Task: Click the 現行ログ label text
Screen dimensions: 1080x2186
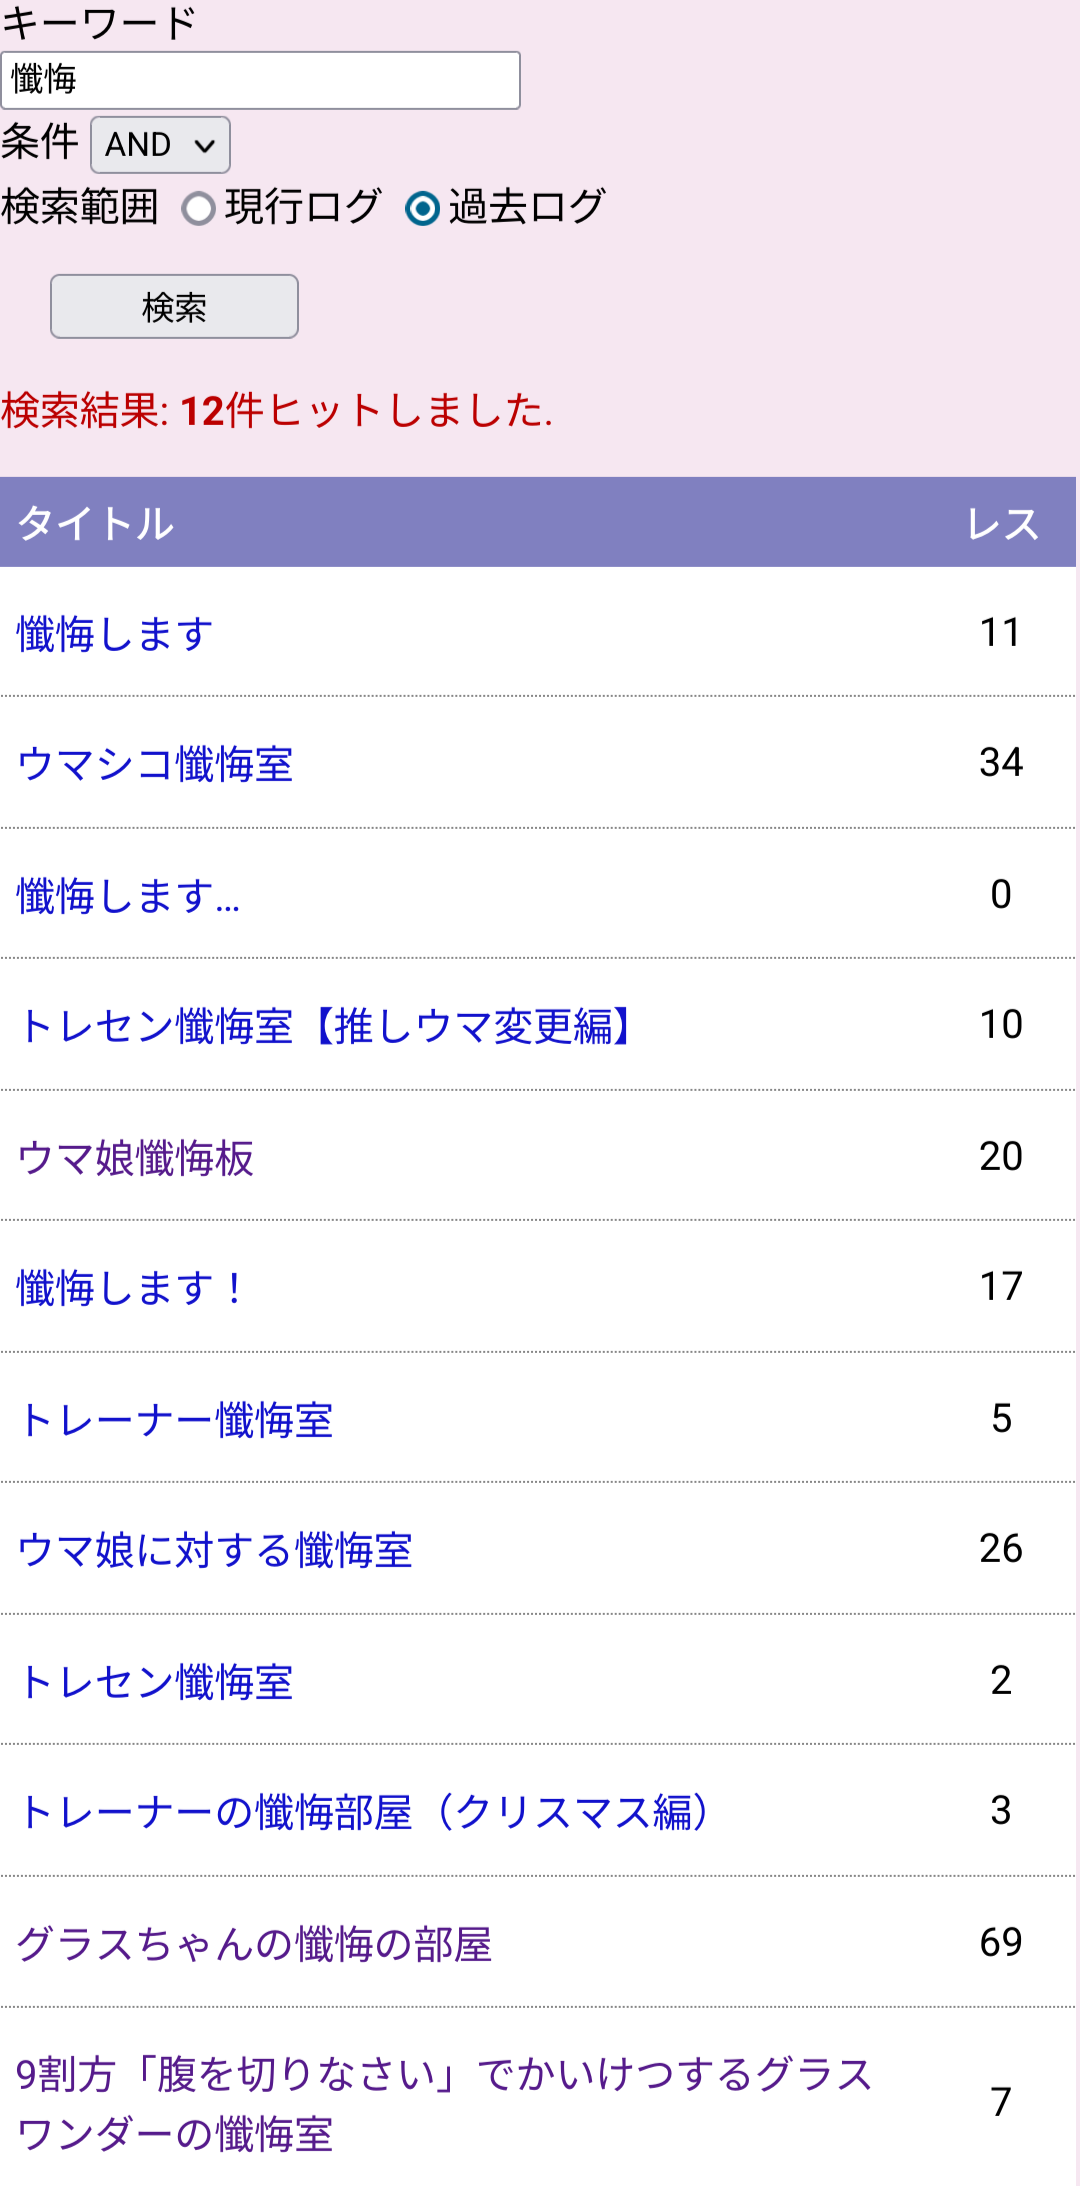Action: [303, 207]
